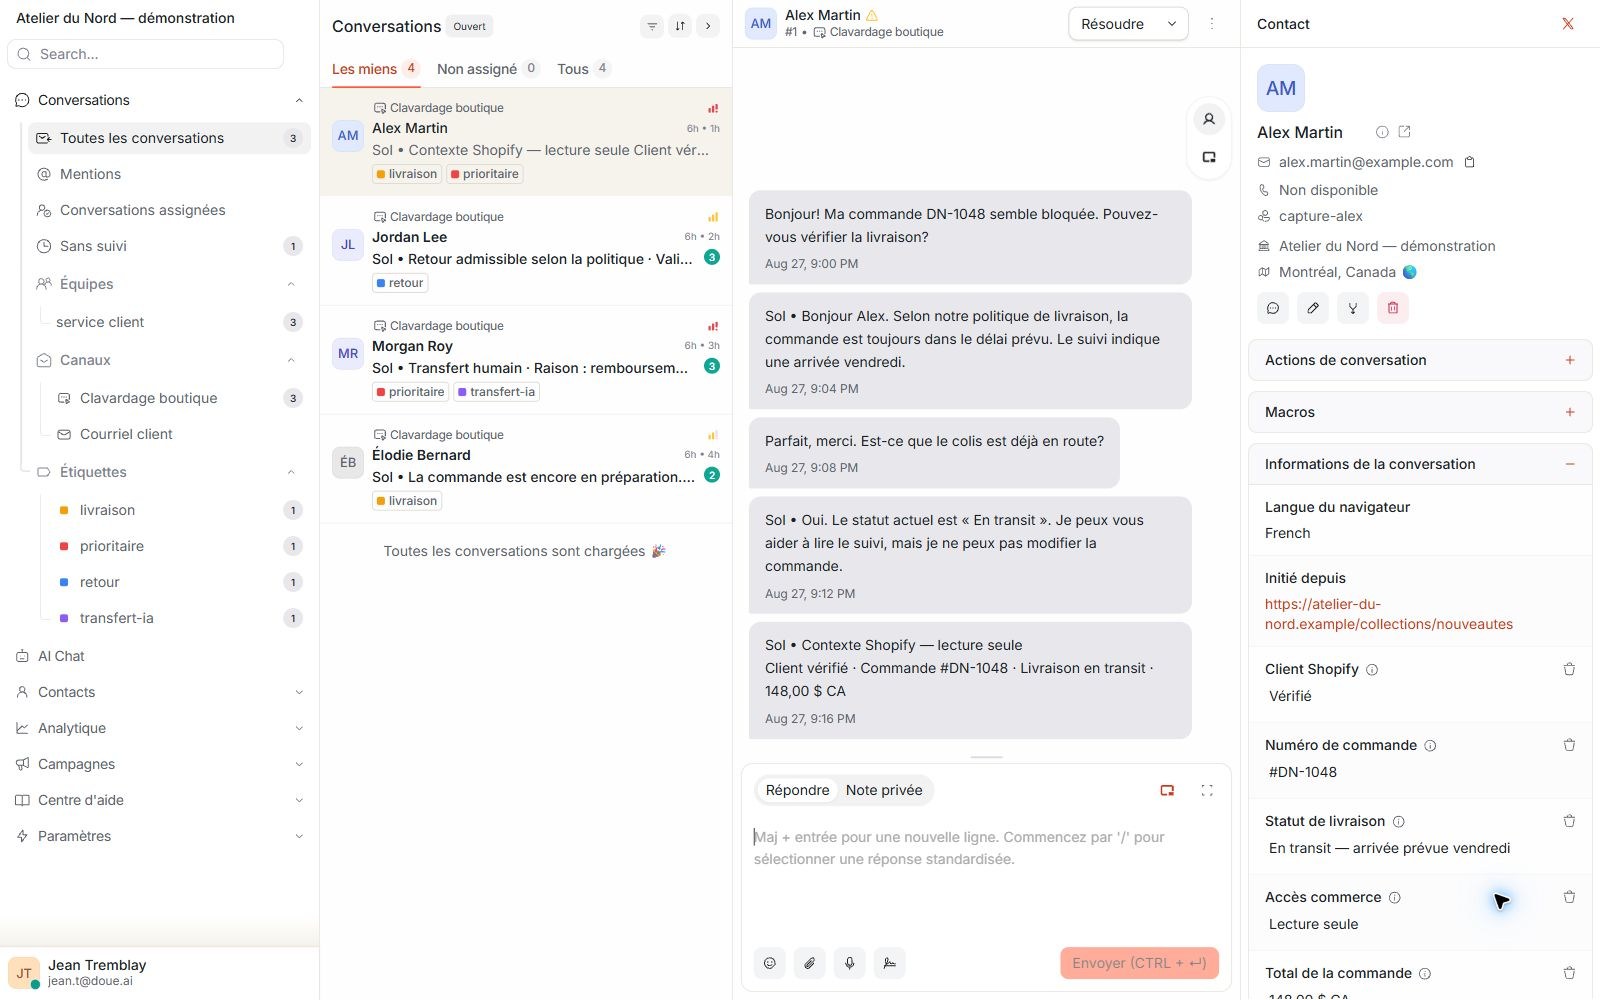Switch to Note privée mode
The height and width of the screenshot is (1000, 1600).
coord(884,790)
